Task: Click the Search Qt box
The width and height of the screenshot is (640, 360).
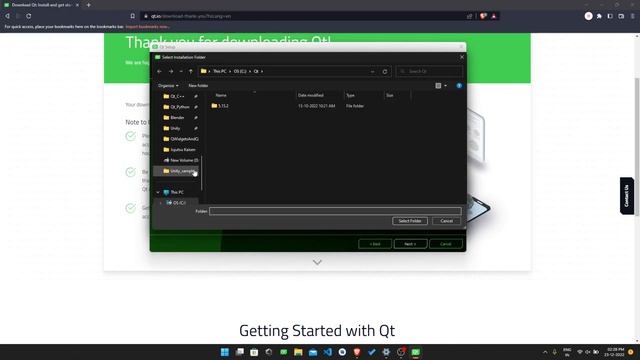Action: [429, 71]
